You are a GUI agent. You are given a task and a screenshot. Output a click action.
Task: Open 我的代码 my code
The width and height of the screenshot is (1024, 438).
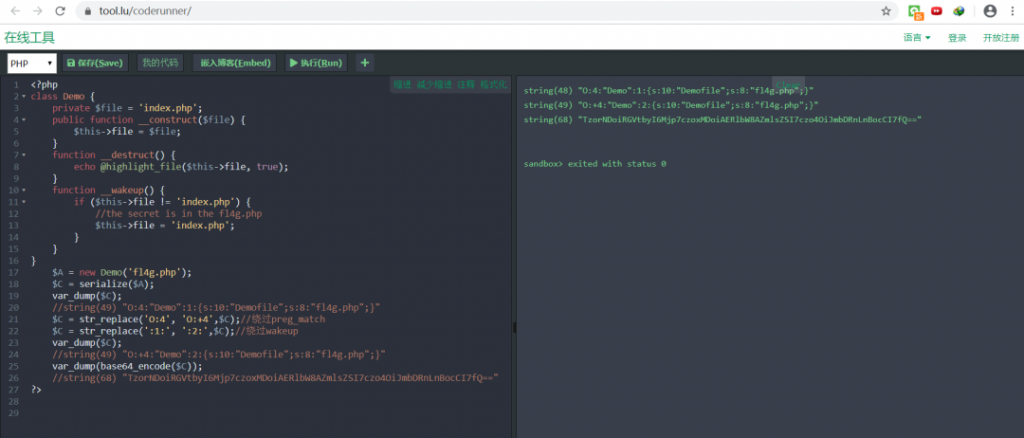tap(160, 63)
